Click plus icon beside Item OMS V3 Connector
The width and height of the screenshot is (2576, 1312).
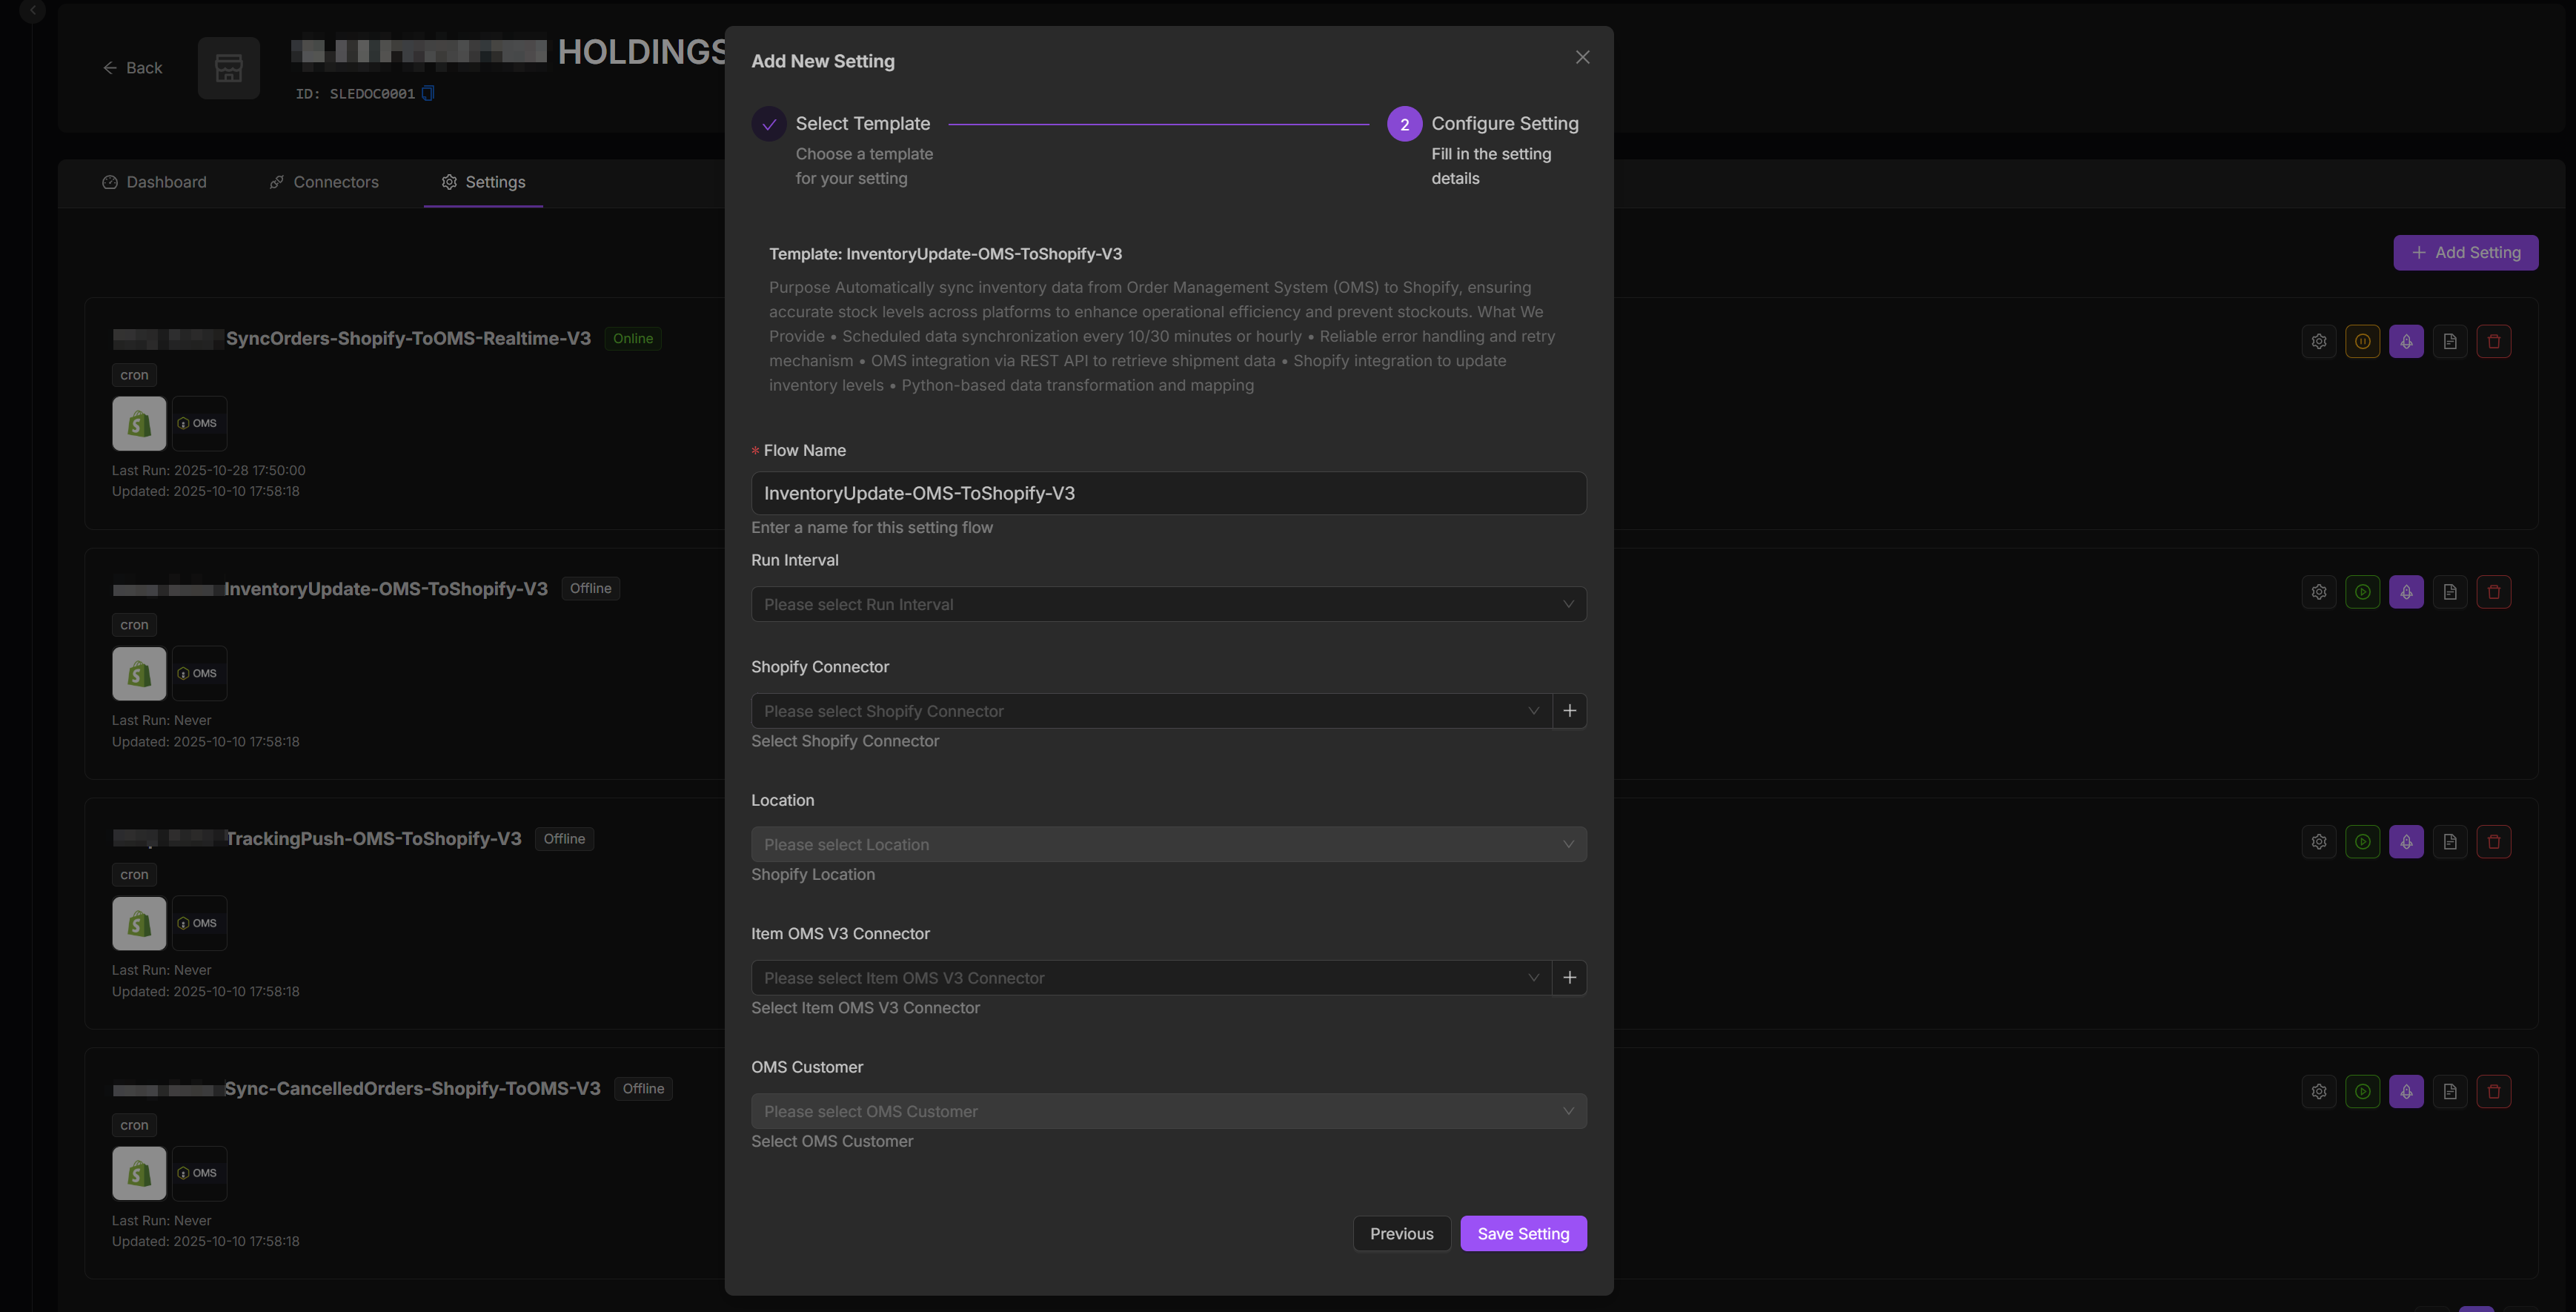click(1569, 977)
